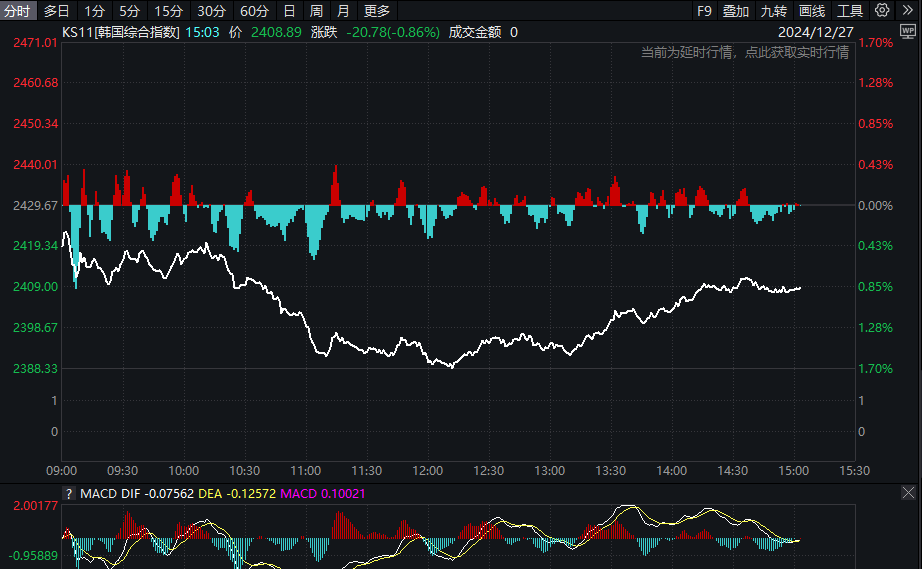Click KS11[韩国综合指数] index name
This screenshot has width=922, height=569.
[x=121, y=32]
